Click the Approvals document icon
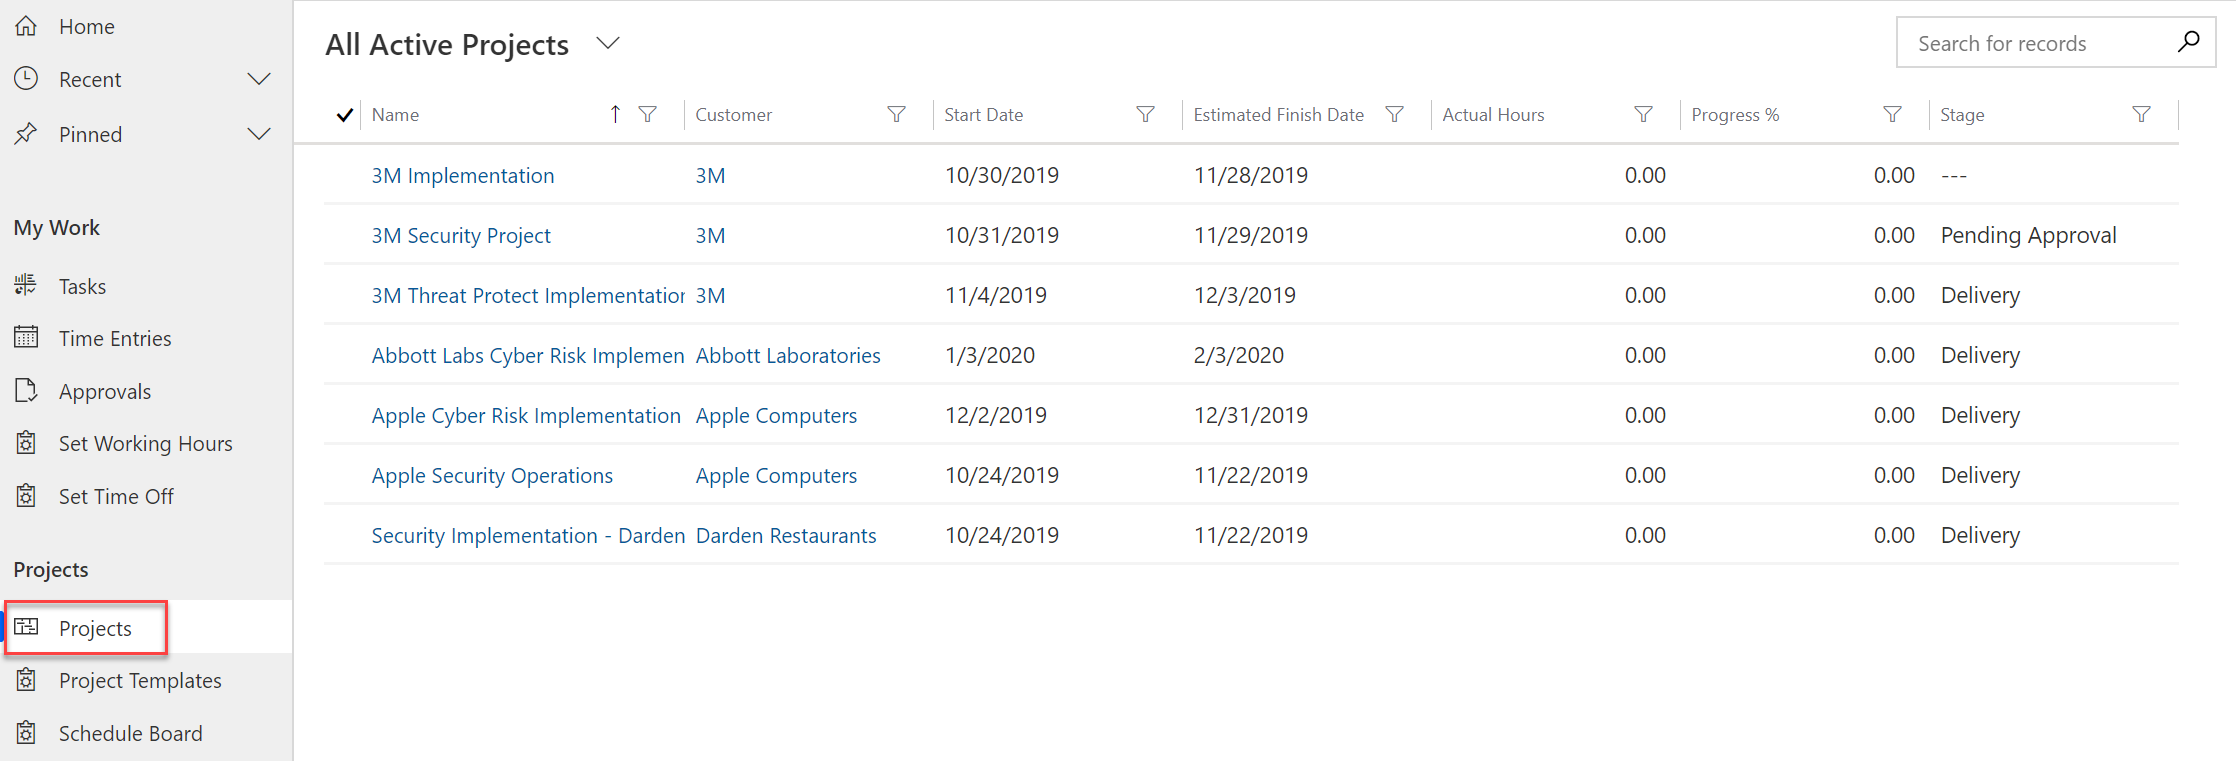2236x761 pixels. click(x=26, y=391)
